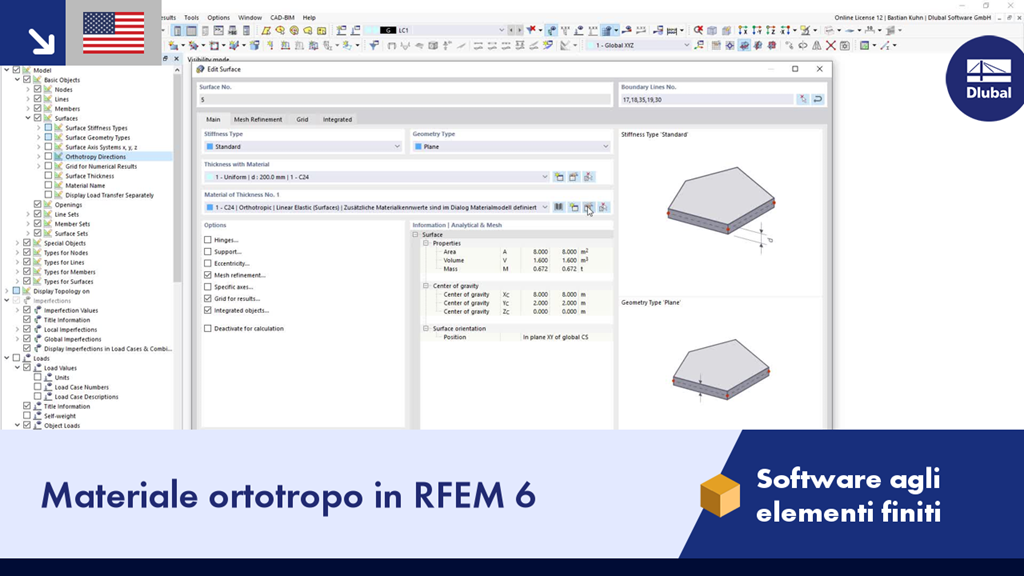Click the funnel filter icon in second toolbar

[374, 46]
